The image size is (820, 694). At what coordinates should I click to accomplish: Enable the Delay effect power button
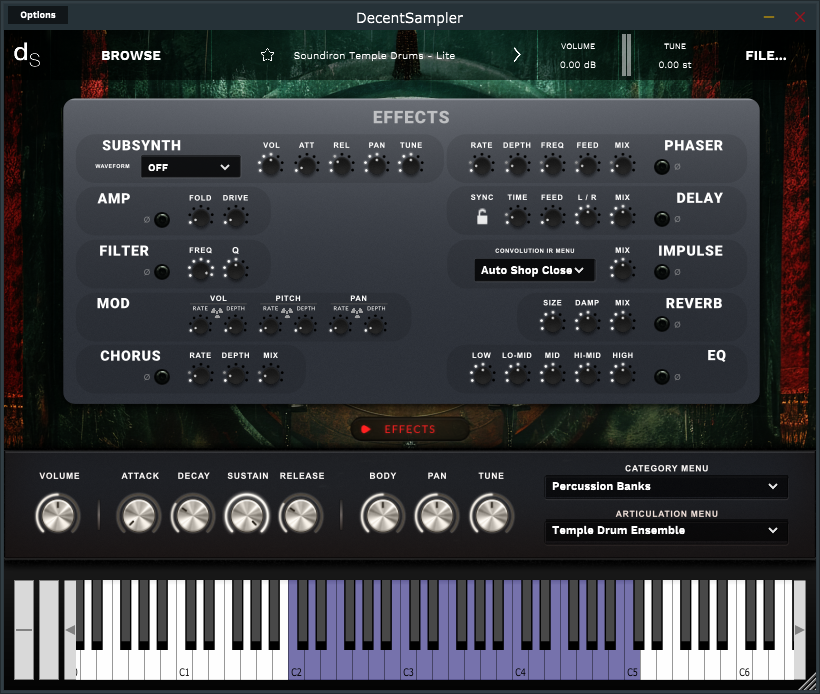pos(662,219)
